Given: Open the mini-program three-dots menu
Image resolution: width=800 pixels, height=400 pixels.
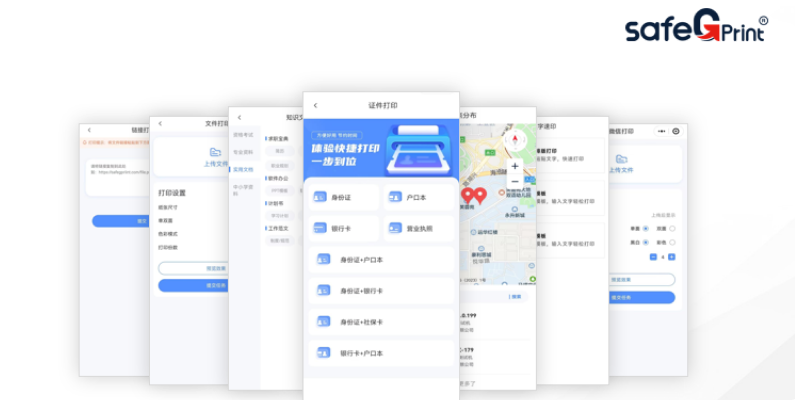Looking at the screenshot, I should click(x=662, y=131).
